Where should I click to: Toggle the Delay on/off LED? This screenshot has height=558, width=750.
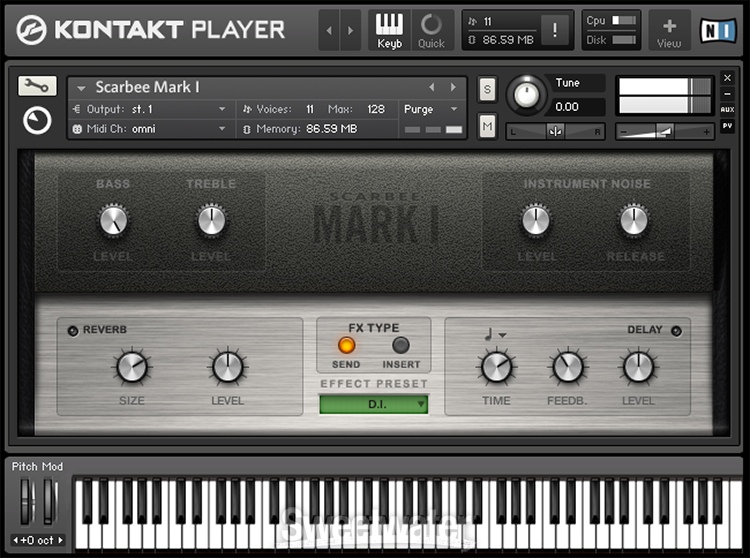pyautogui.click(x=676, y=330)
